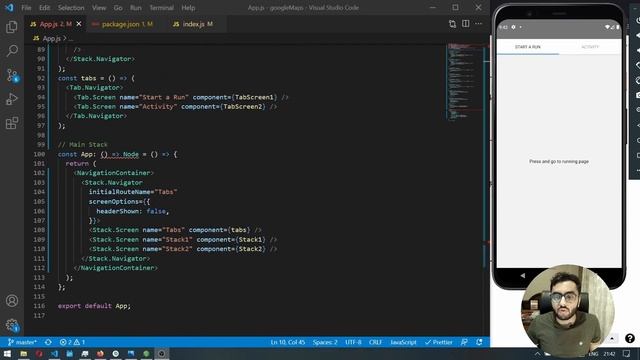Show hidden system tray icons chevron

[537, 353]
